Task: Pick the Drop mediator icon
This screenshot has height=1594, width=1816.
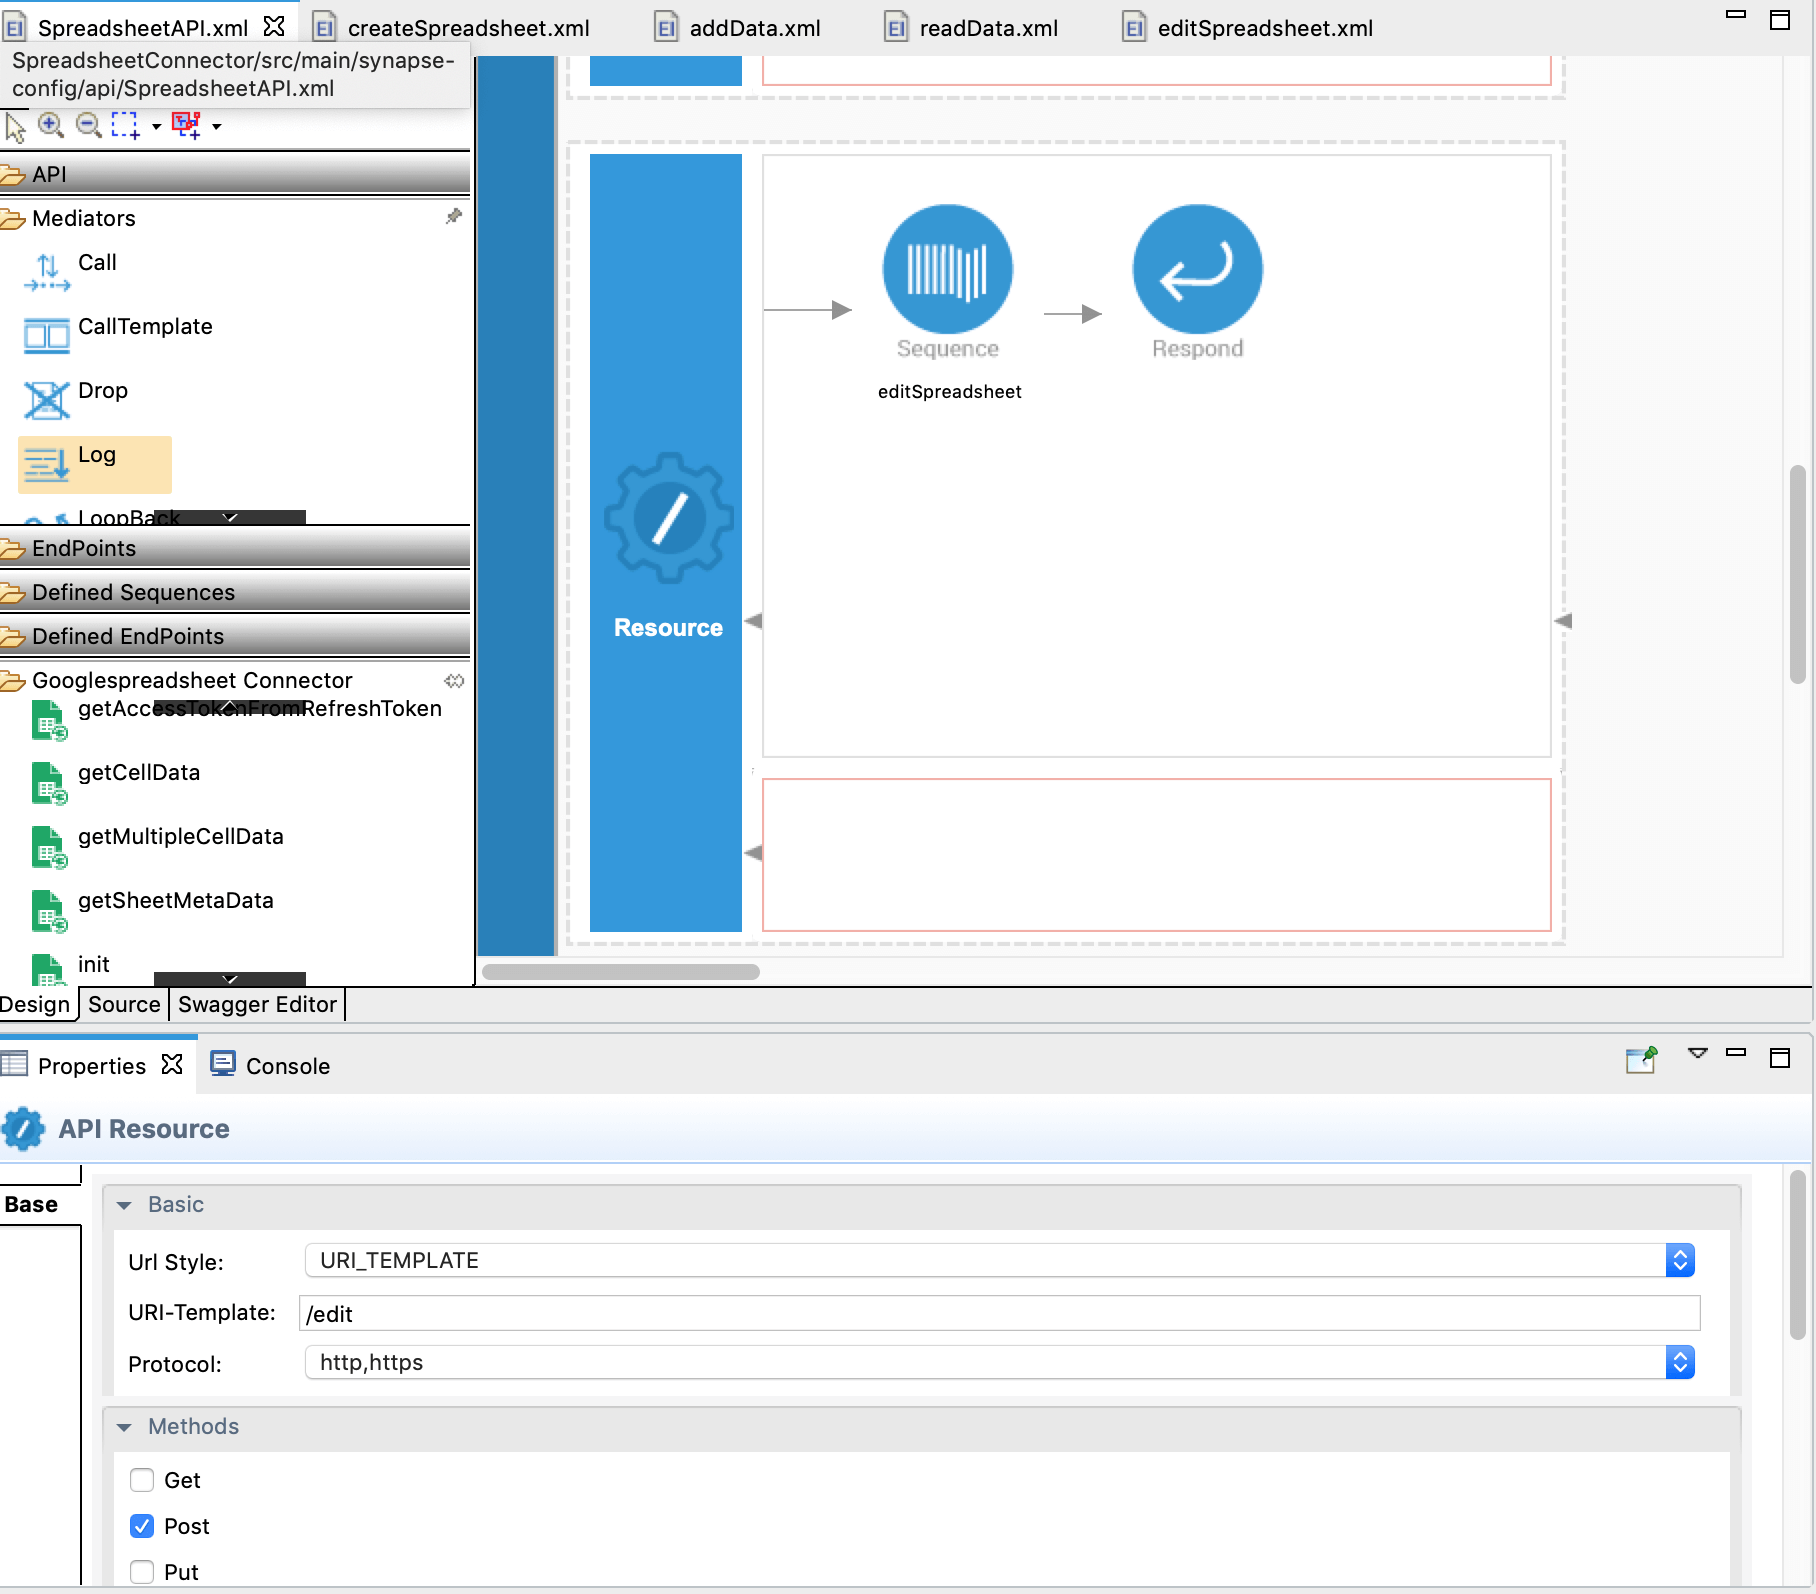Action: 47,400
